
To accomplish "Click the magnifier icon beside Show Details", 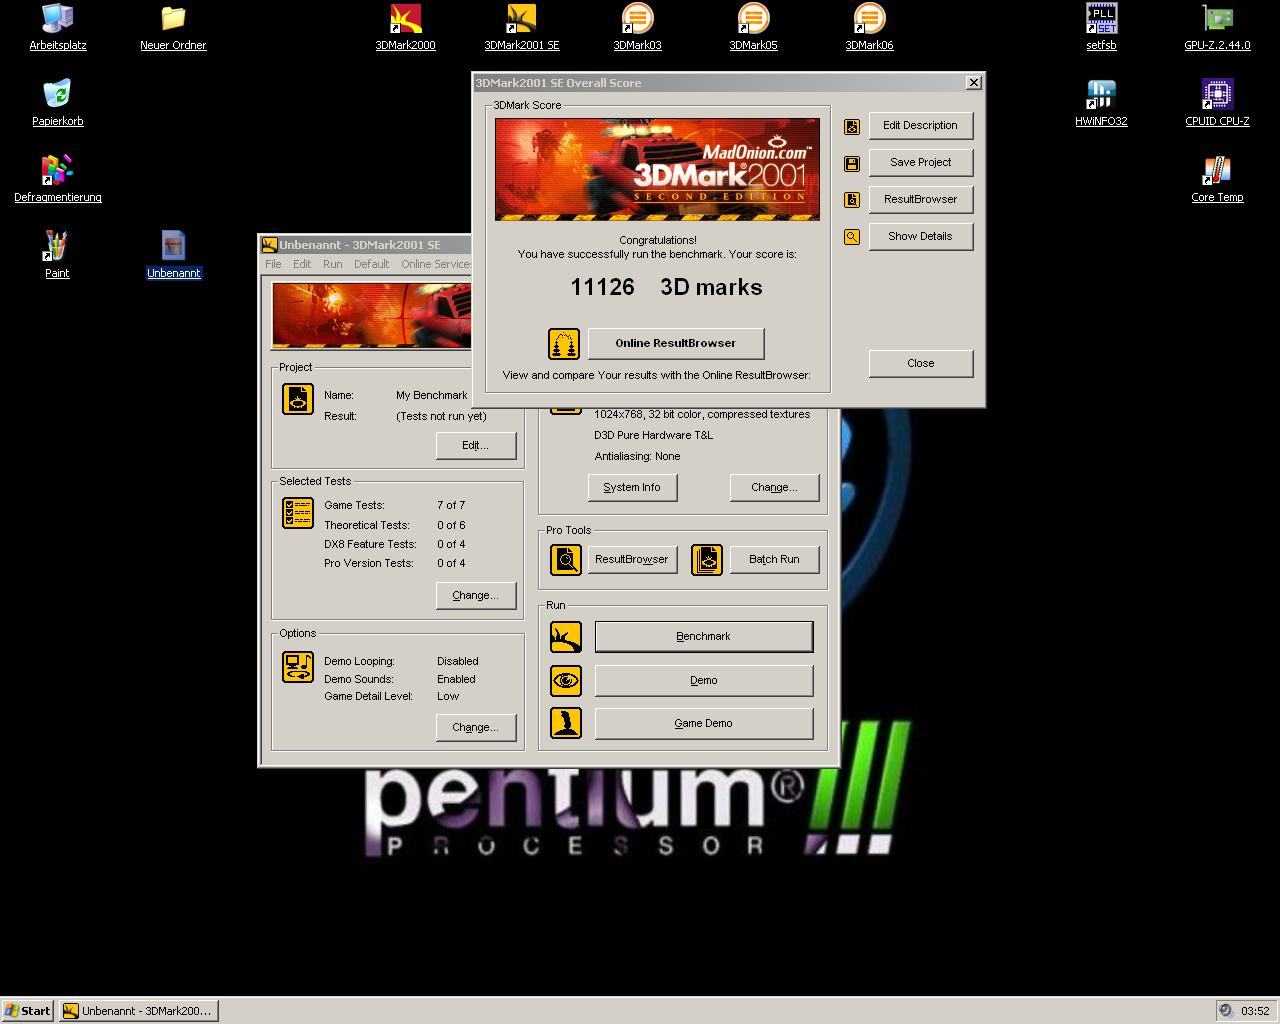I will pos(852,237).
